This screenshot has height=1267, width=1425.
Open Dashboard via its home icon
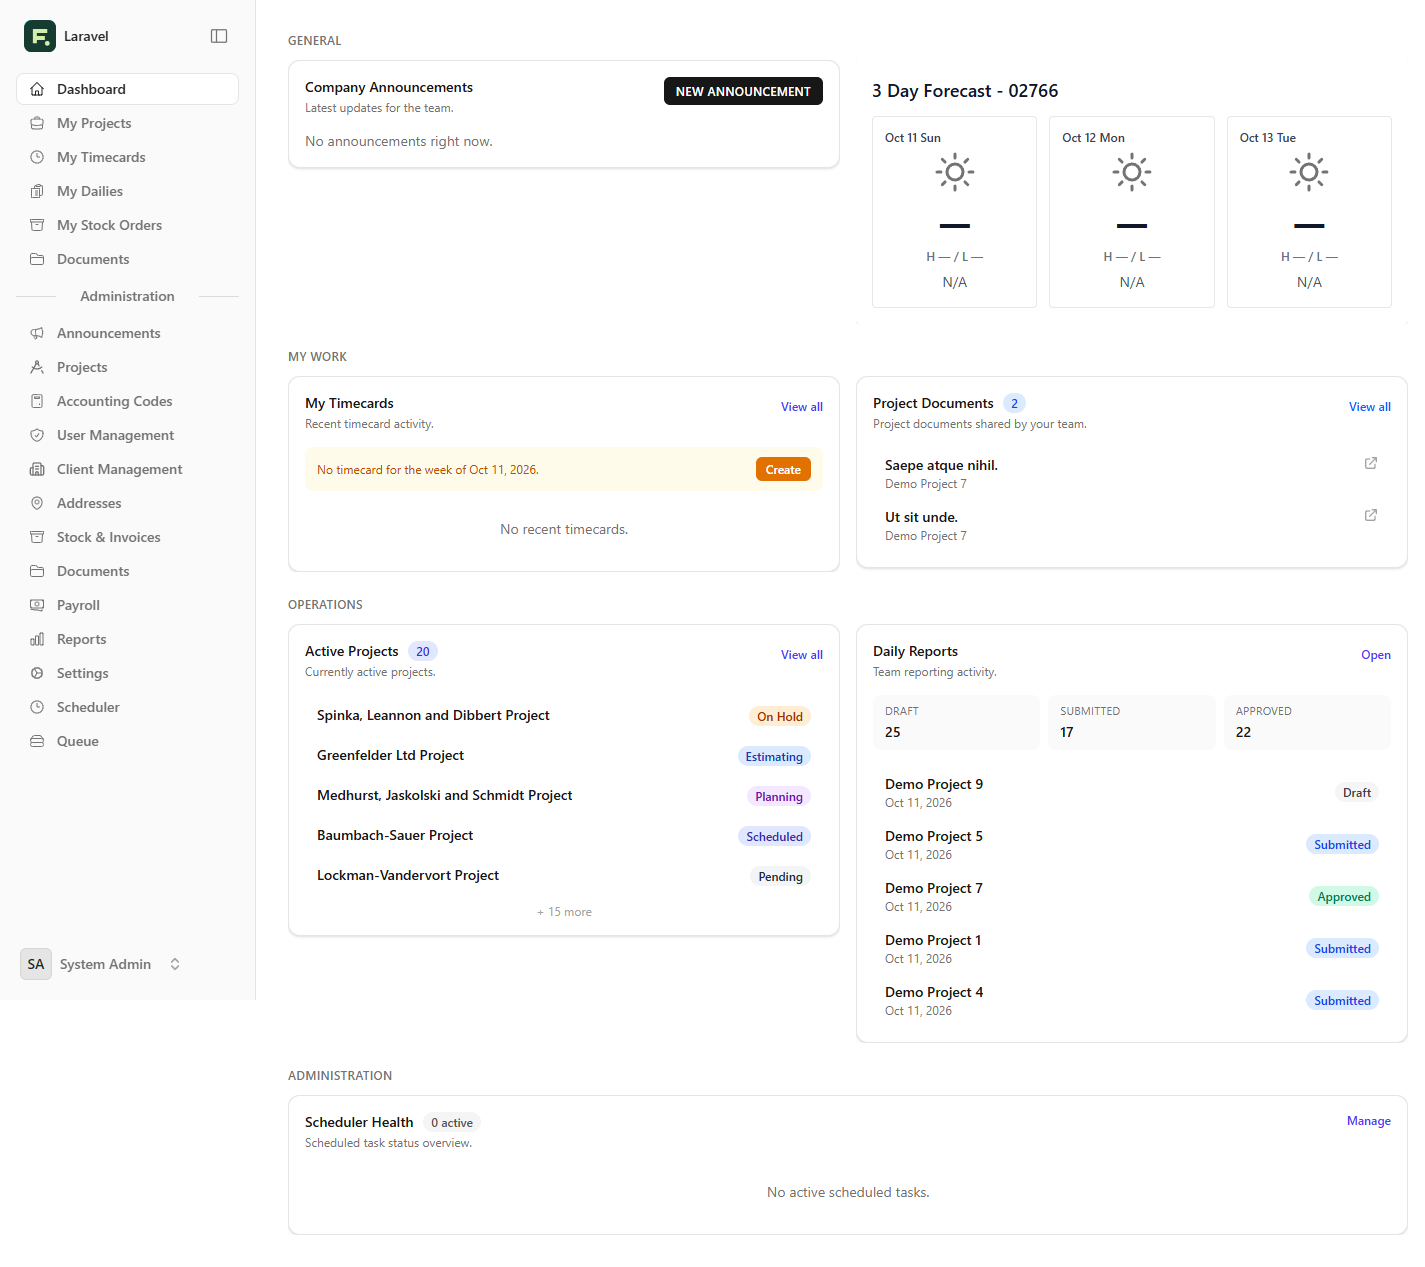37,89
